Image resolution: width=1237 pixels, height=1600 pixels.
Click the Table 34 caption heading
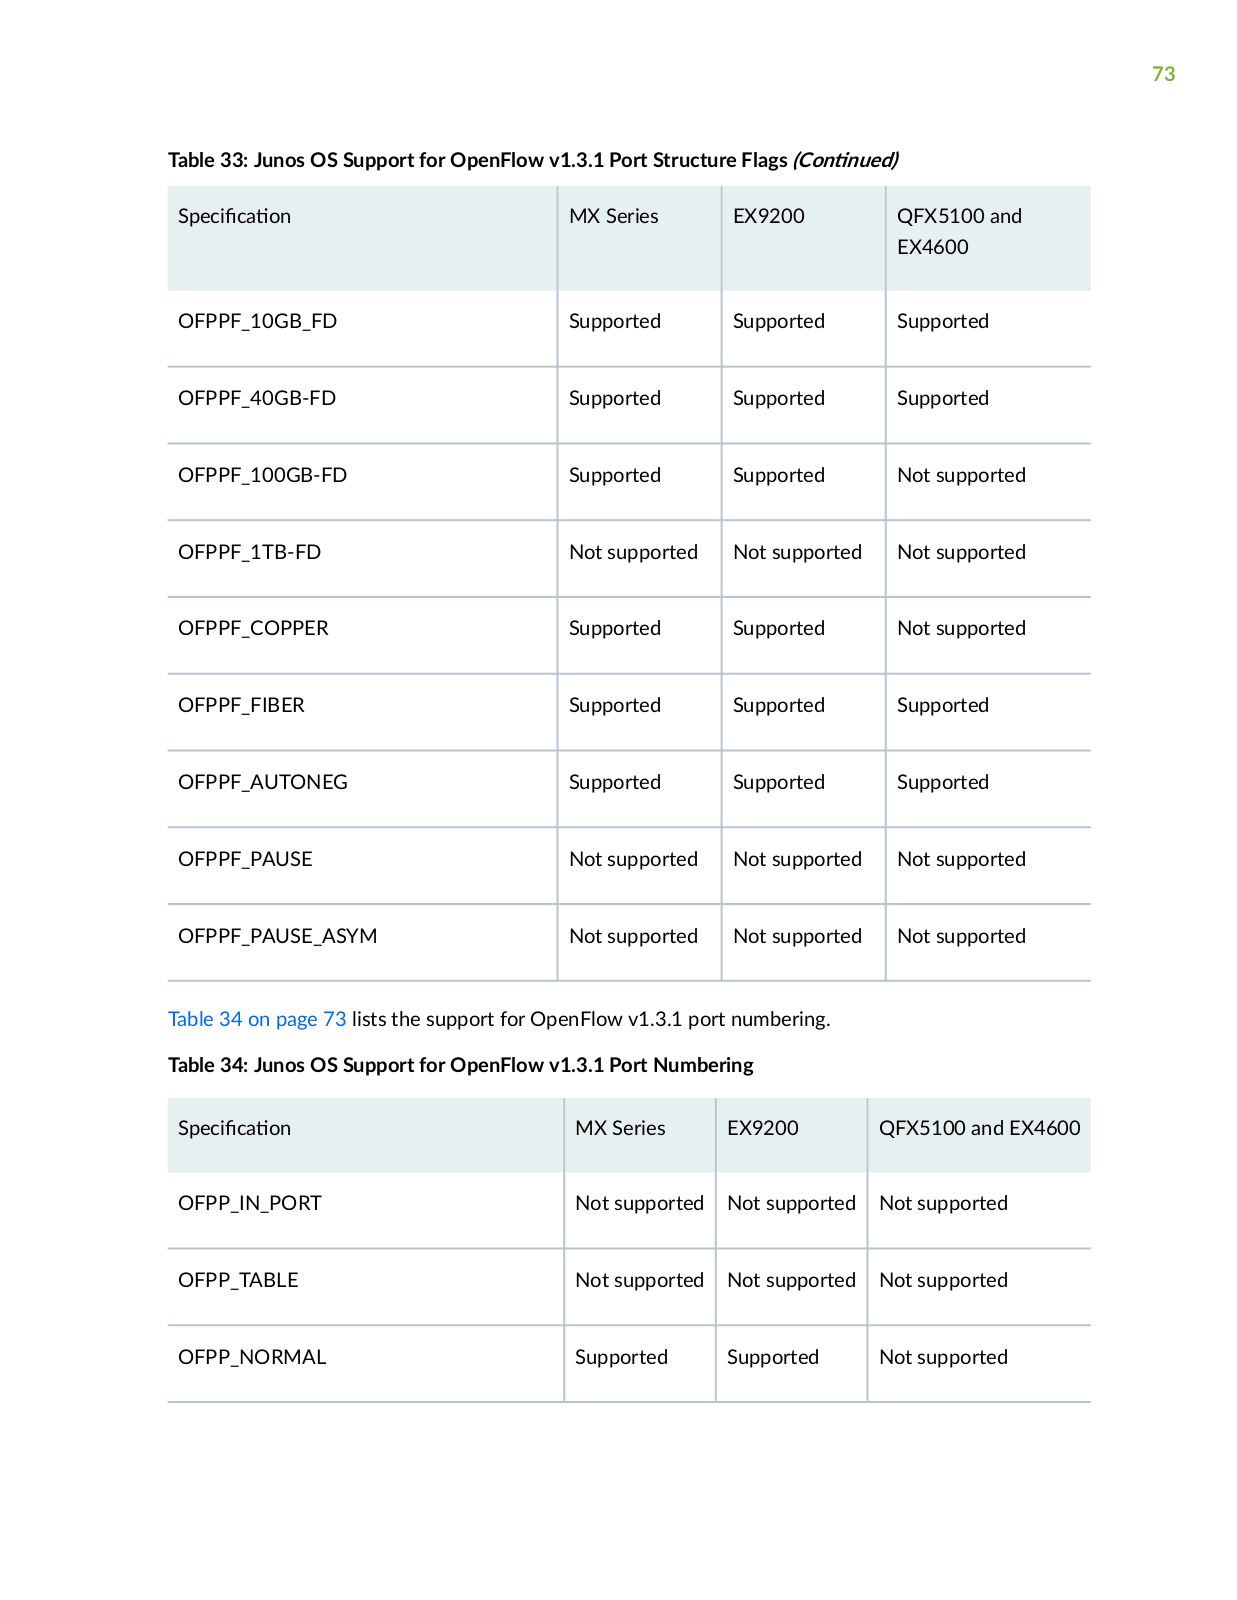click(x=461, y=1065)
